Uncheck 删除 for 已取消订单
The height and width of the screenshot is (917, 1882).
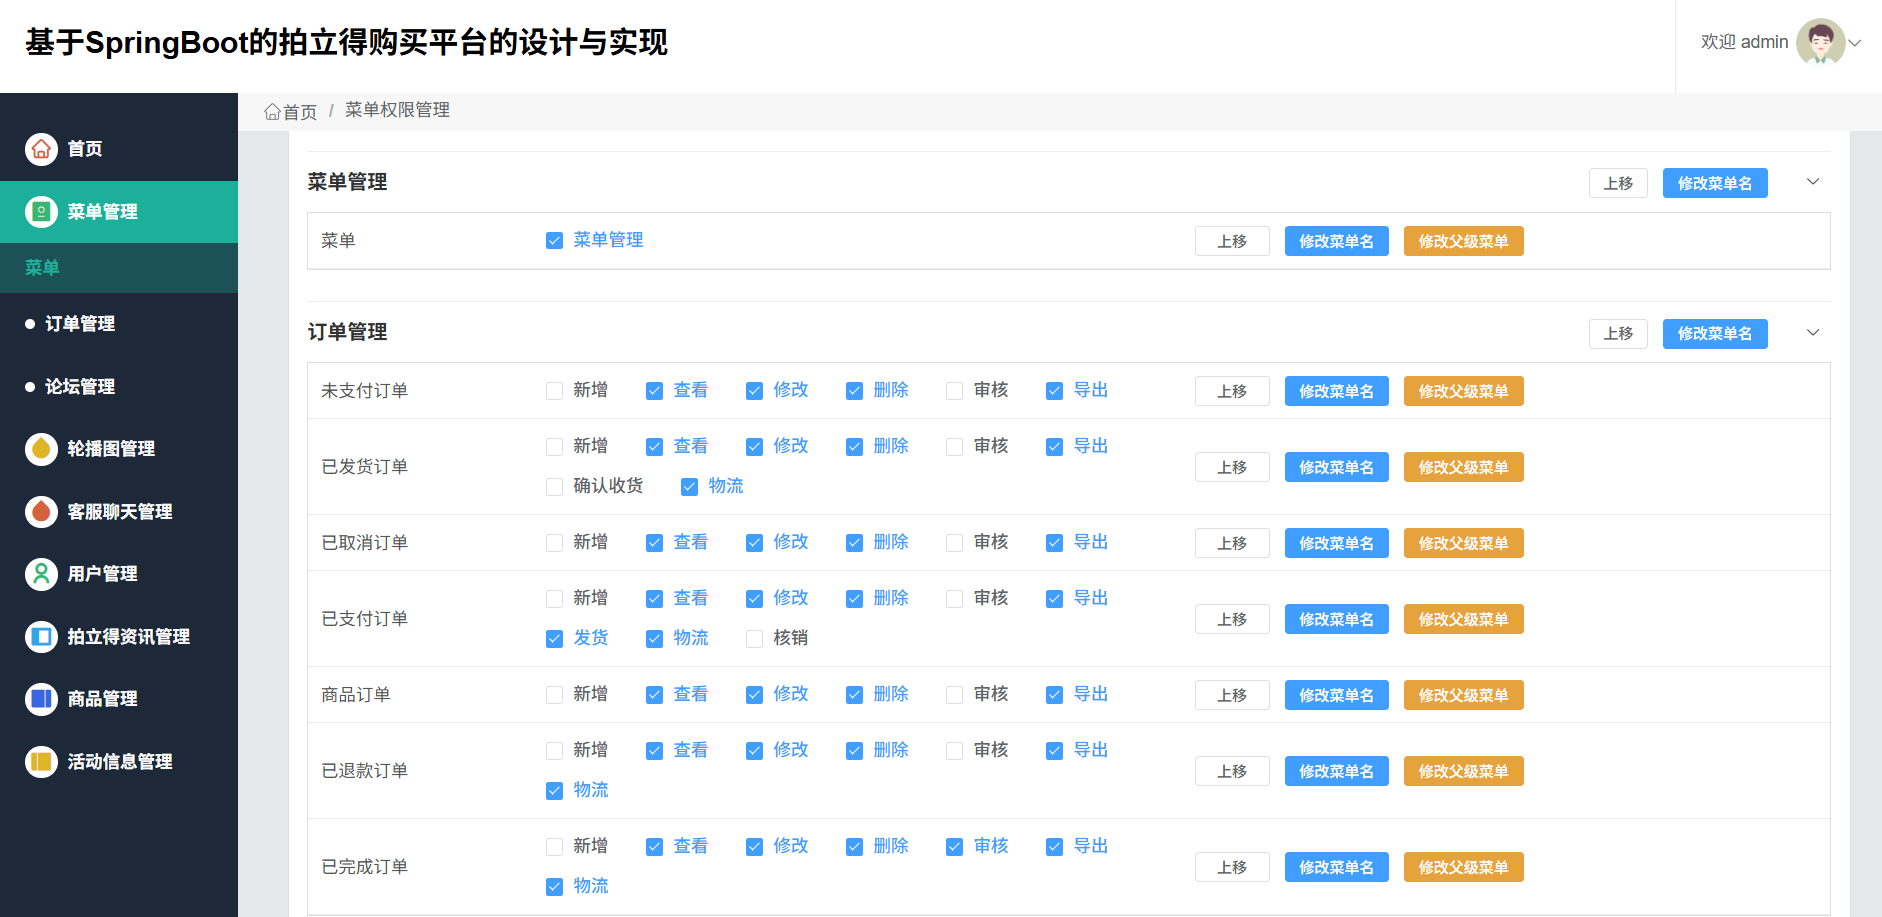tap(854, 543)
